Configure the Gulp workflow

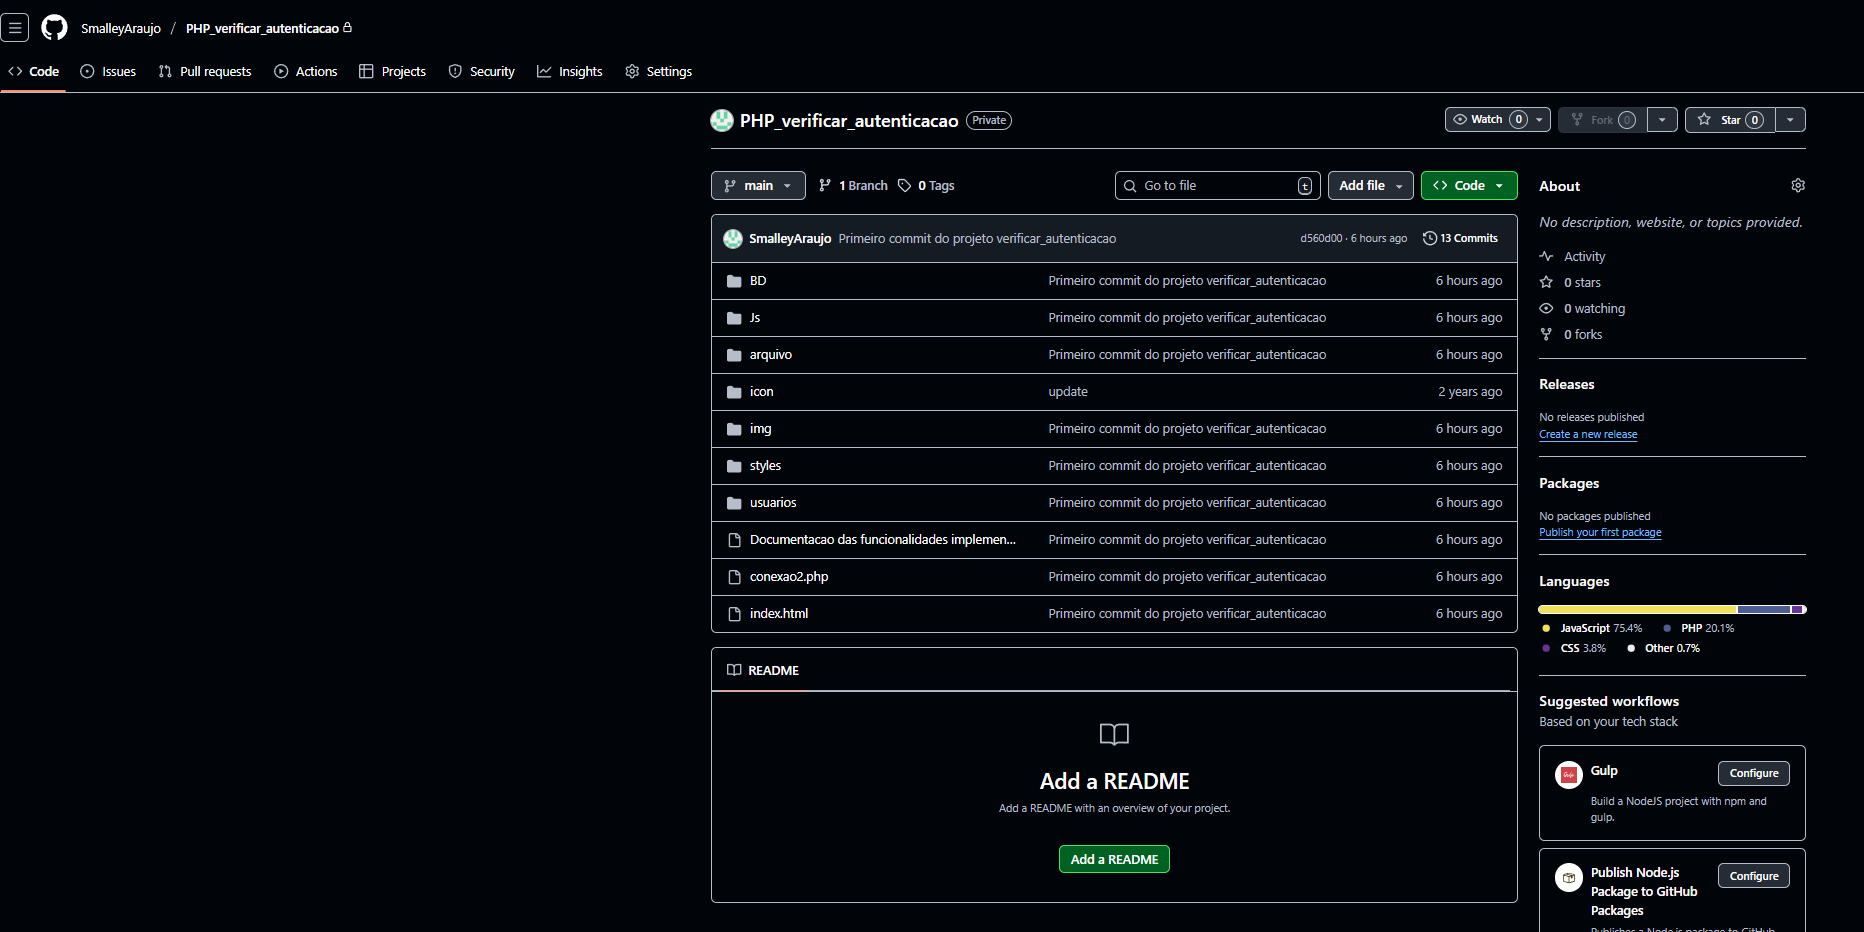pos(1754,773)
